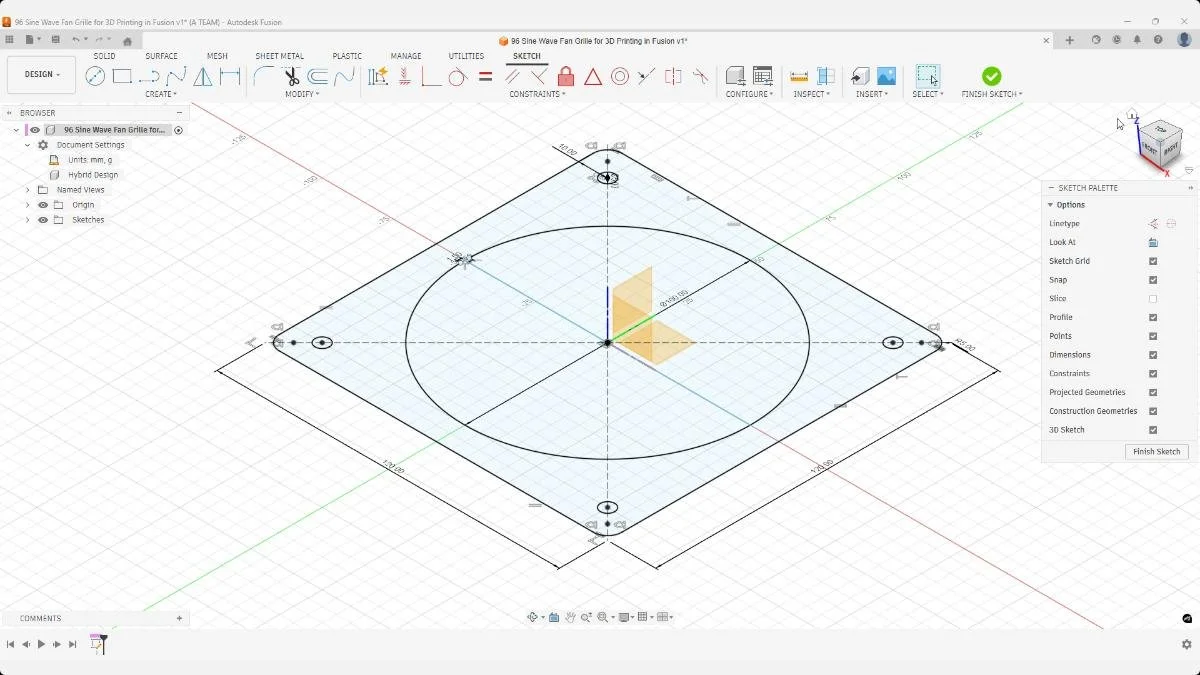Viewport: 1200px width, 675px height.
Task: Select the Trim tool (scissors icon)
Action: click(x=290, y=76)
